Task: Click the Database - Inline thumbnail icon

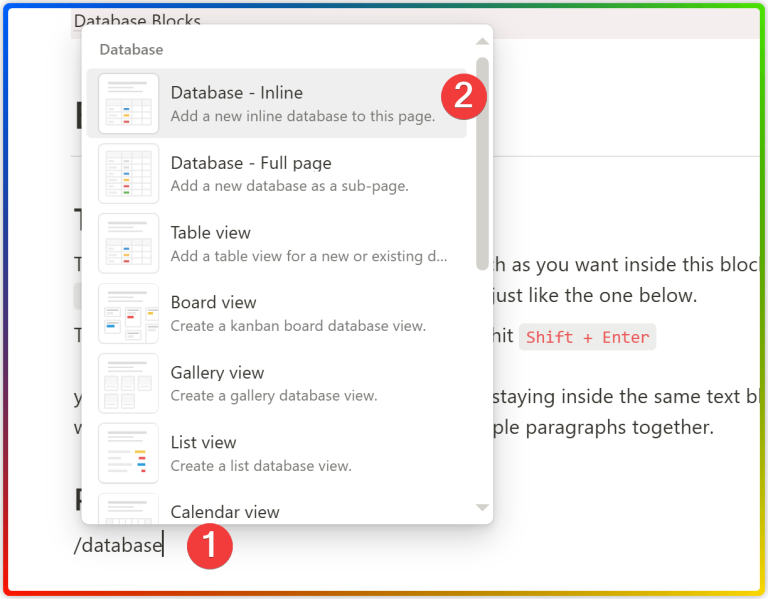Action: coord(128,103)
